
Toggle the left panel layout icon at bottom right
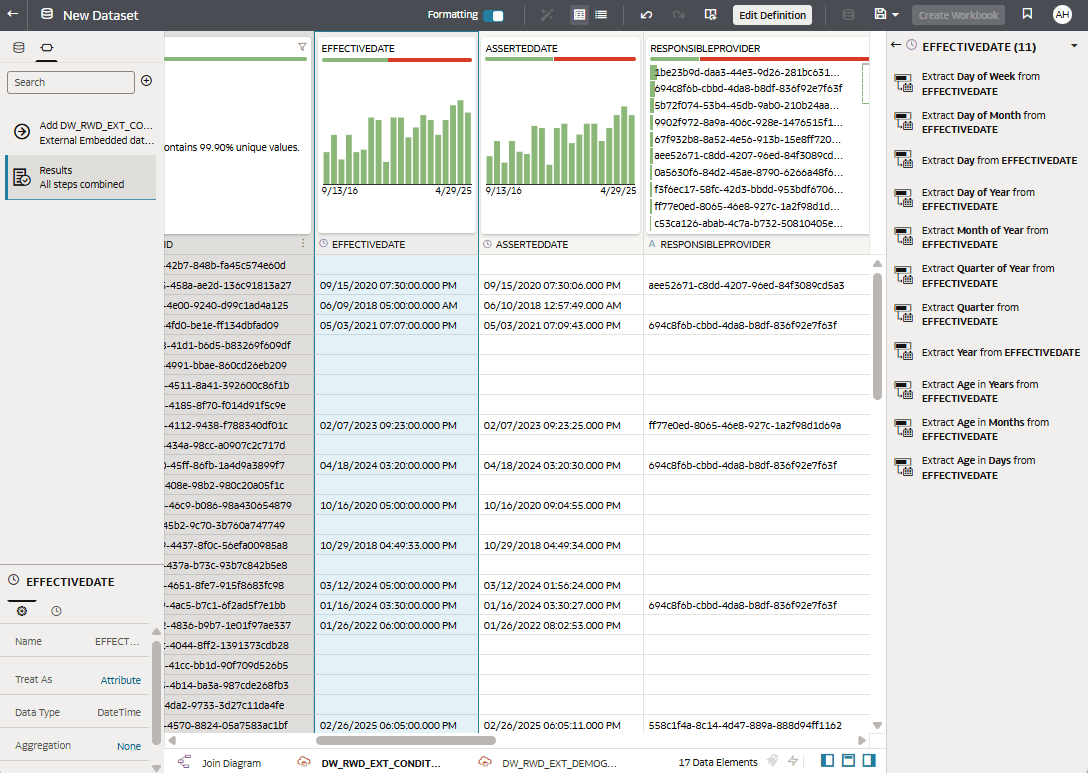(826, 761)
